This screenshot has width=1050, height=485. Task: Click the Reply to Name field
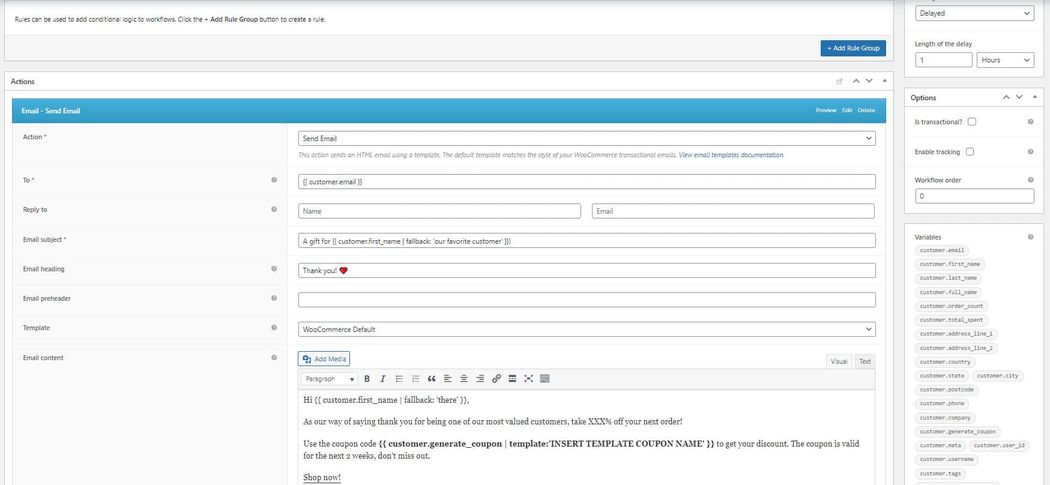coord(439,211)
